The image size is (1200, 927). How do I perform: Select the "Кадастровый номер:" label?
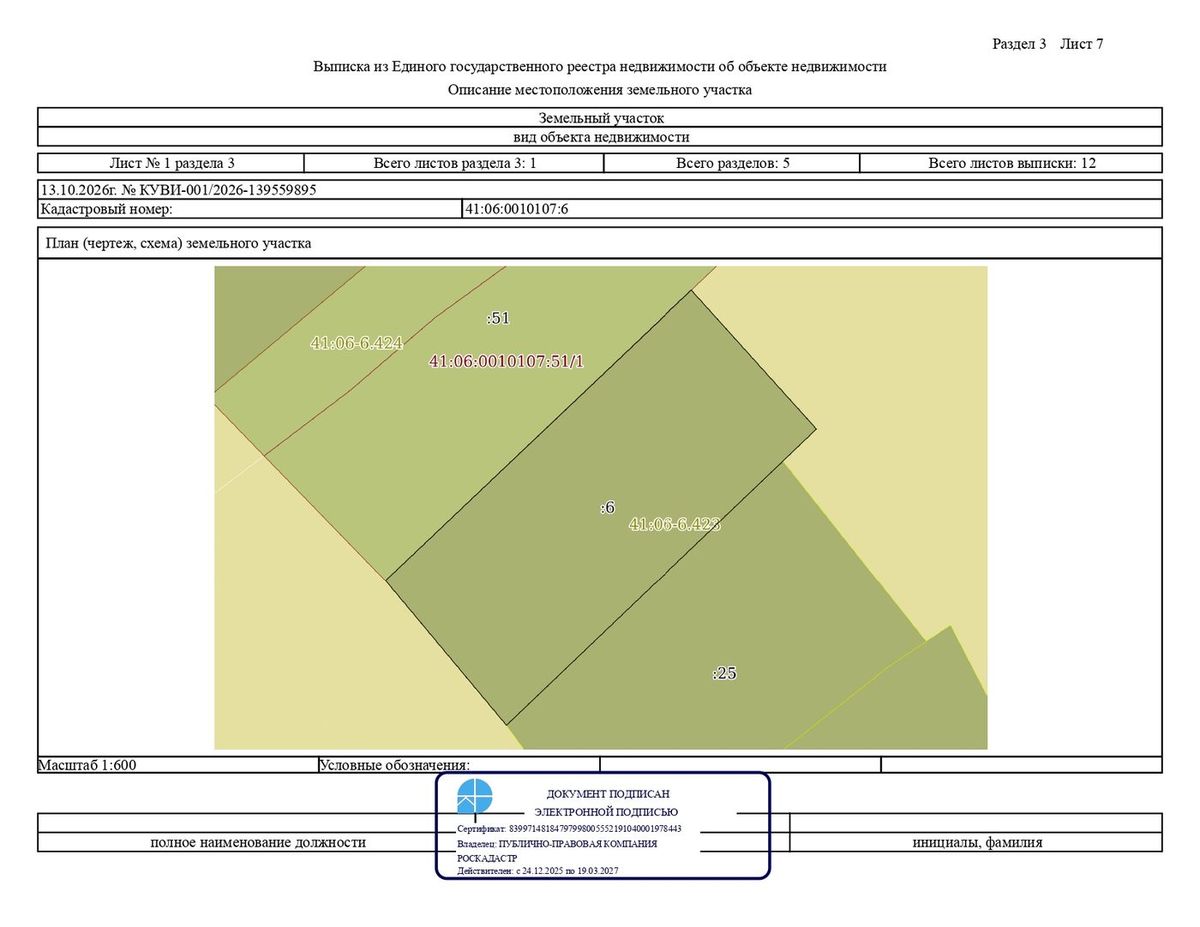[107, 209]
